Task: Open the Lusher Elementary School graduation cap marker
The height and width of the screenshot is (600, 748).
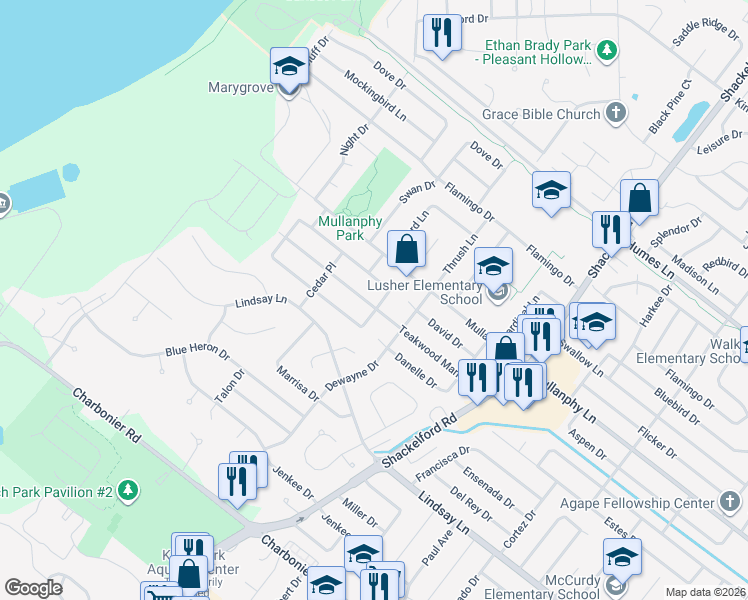Action: tap(492, 267)
